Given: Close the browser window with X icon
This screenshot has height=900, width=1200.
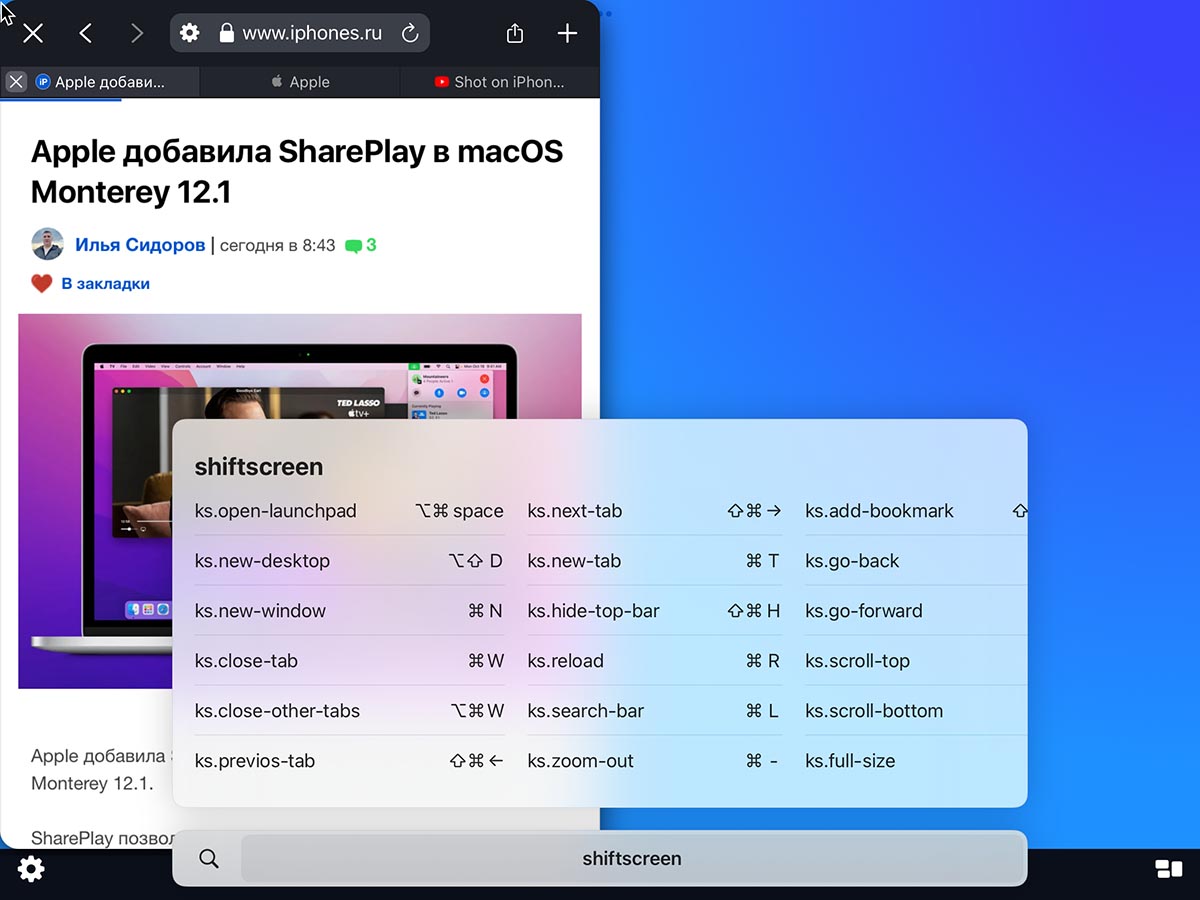Looking at the screenshot, I should tap(33, 33).
